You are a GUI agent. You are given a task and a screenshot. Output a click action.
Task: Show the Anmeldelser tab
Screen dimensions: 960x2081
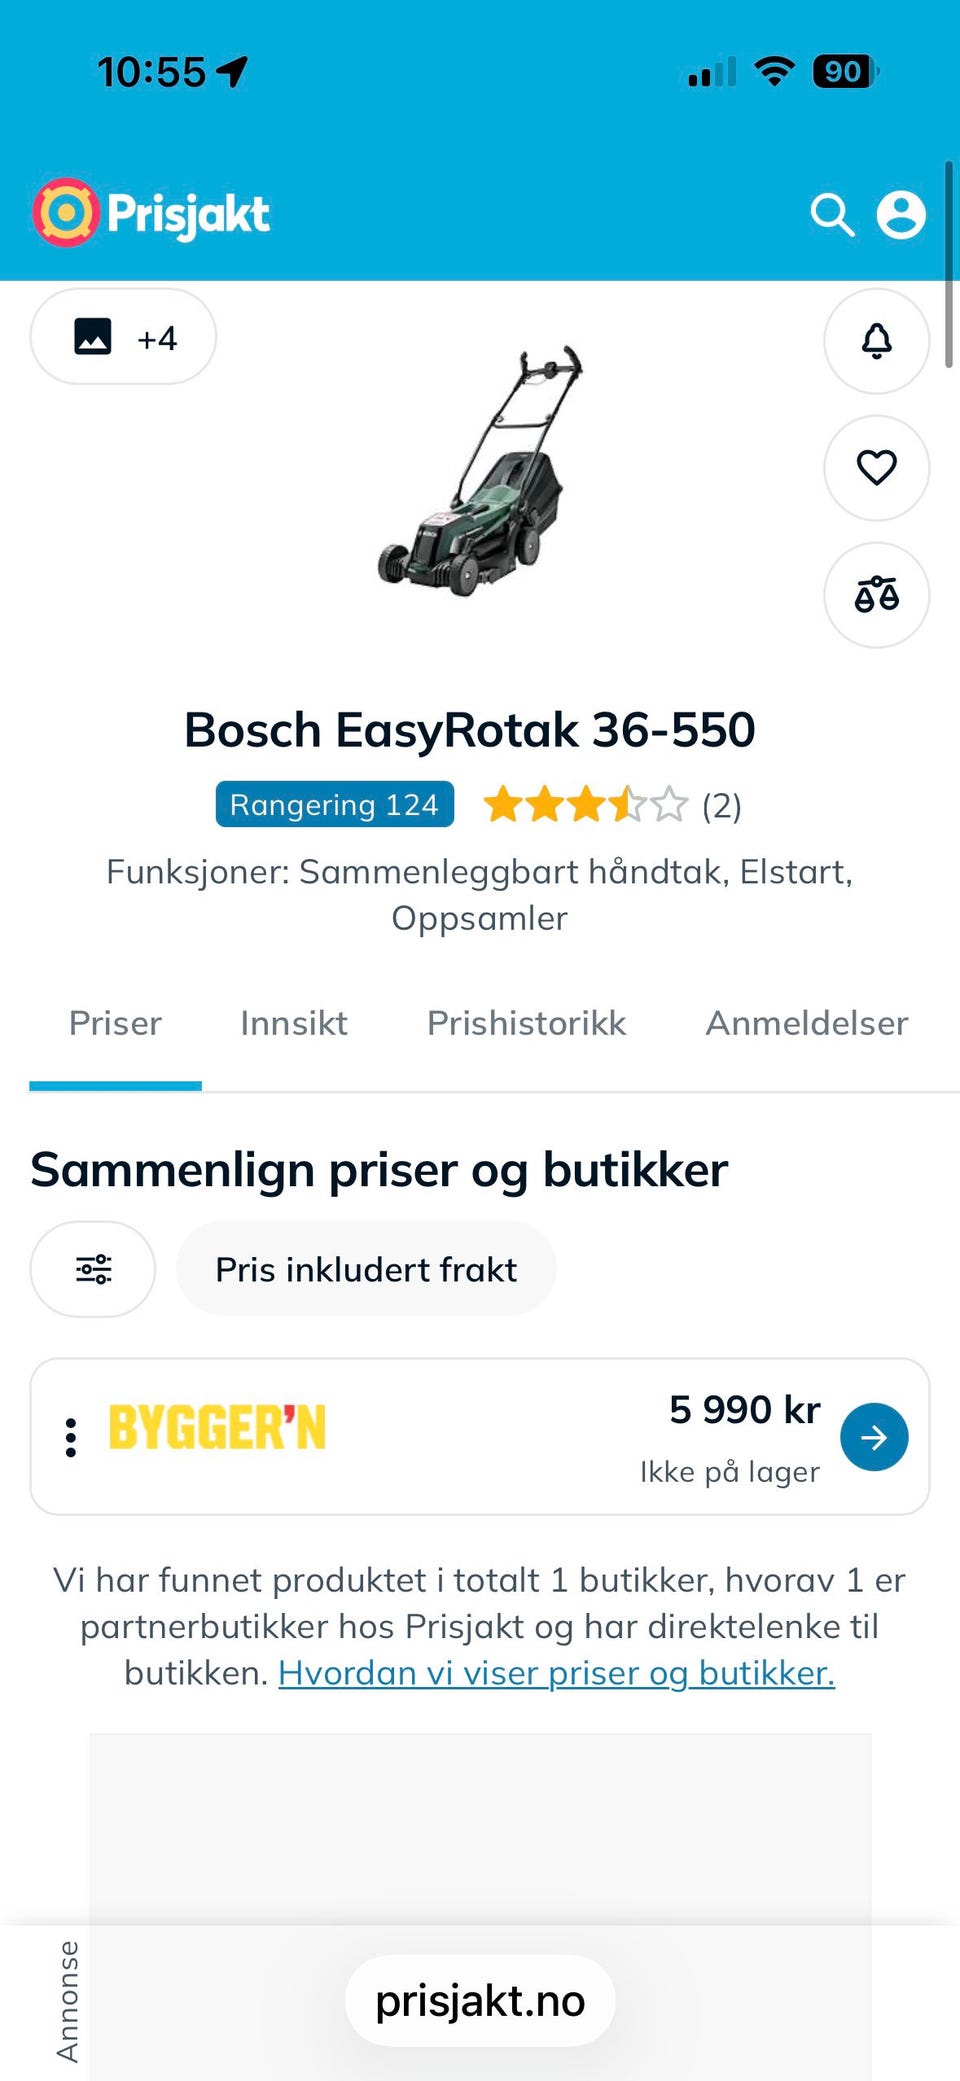807,1024
